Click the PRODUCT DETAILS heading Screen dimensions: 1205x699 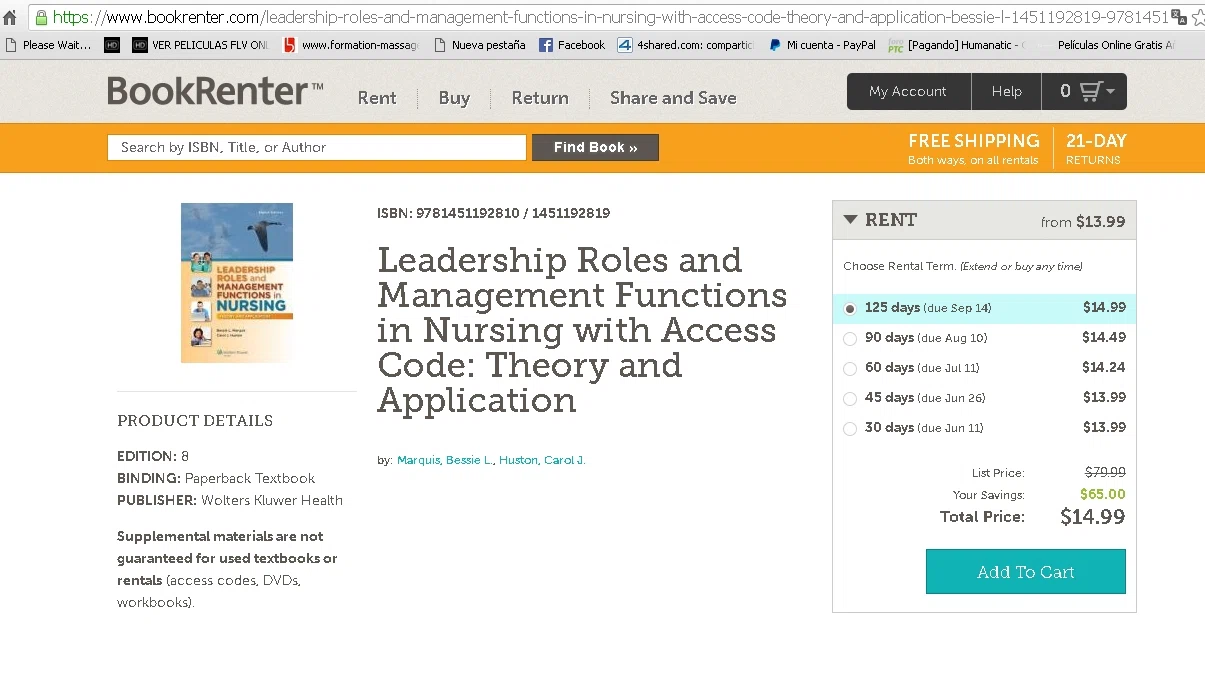(x=195, y=421)
